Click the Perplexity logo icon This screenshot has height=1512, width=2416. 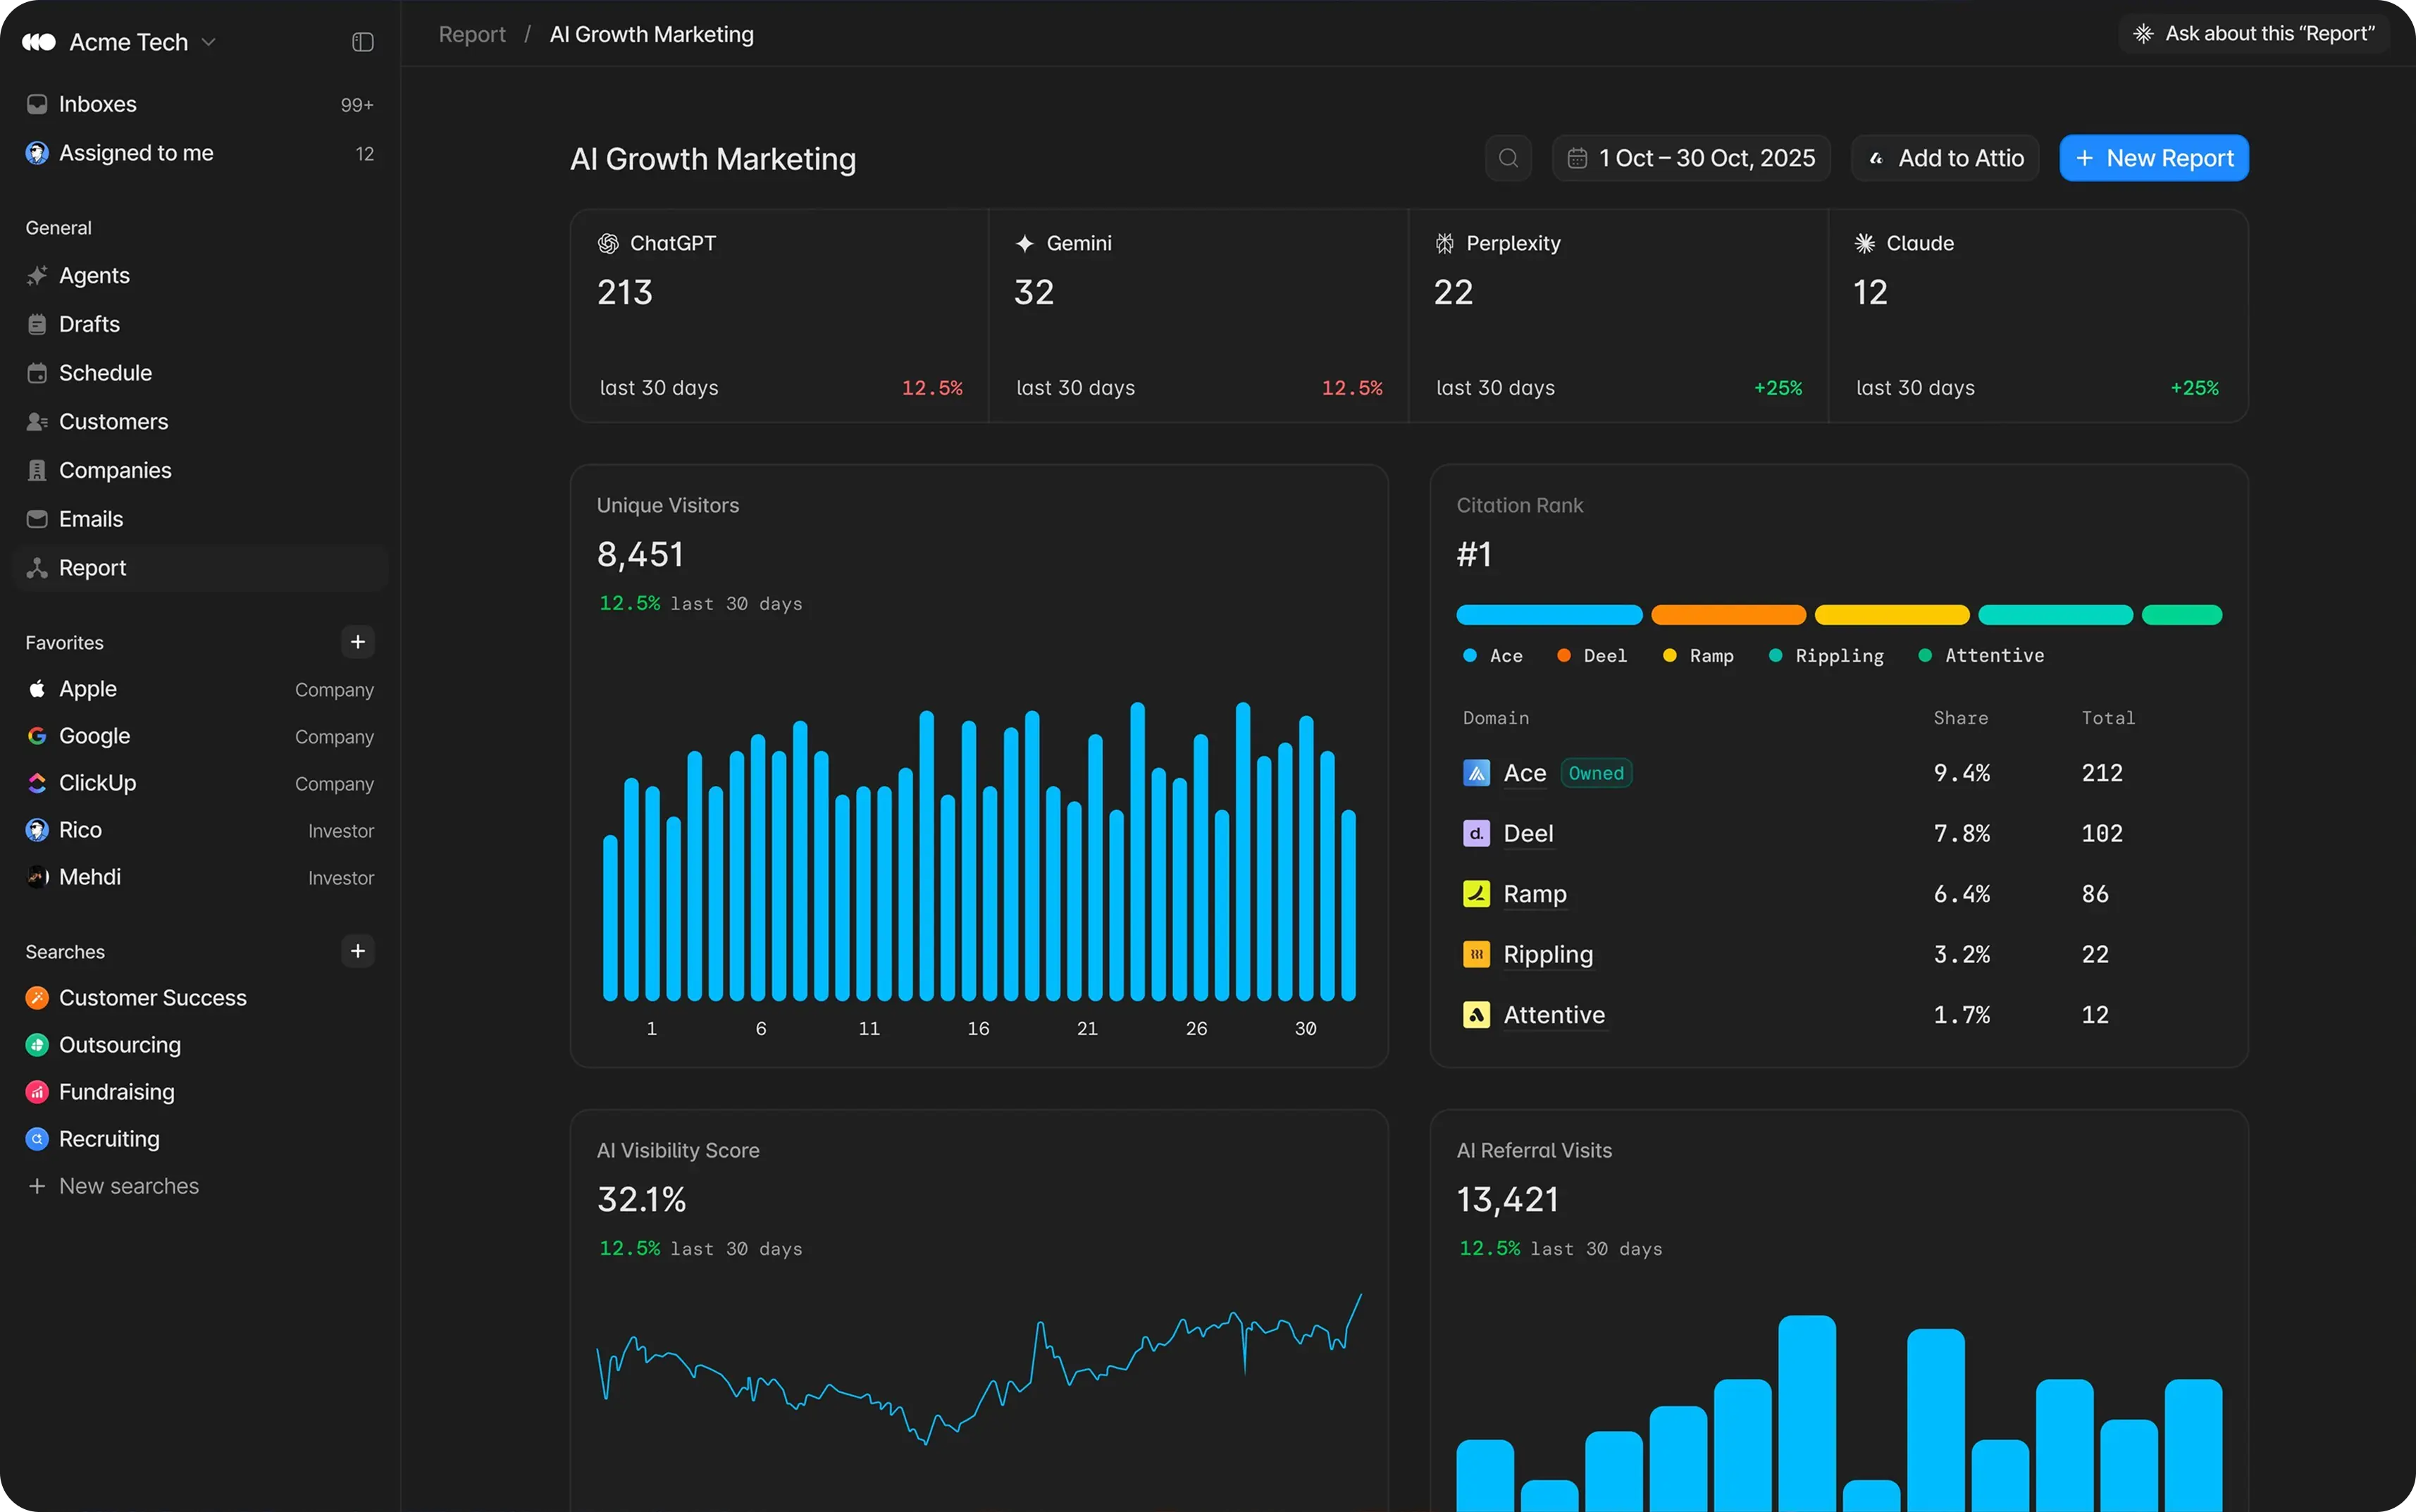tap(1444, 243)
